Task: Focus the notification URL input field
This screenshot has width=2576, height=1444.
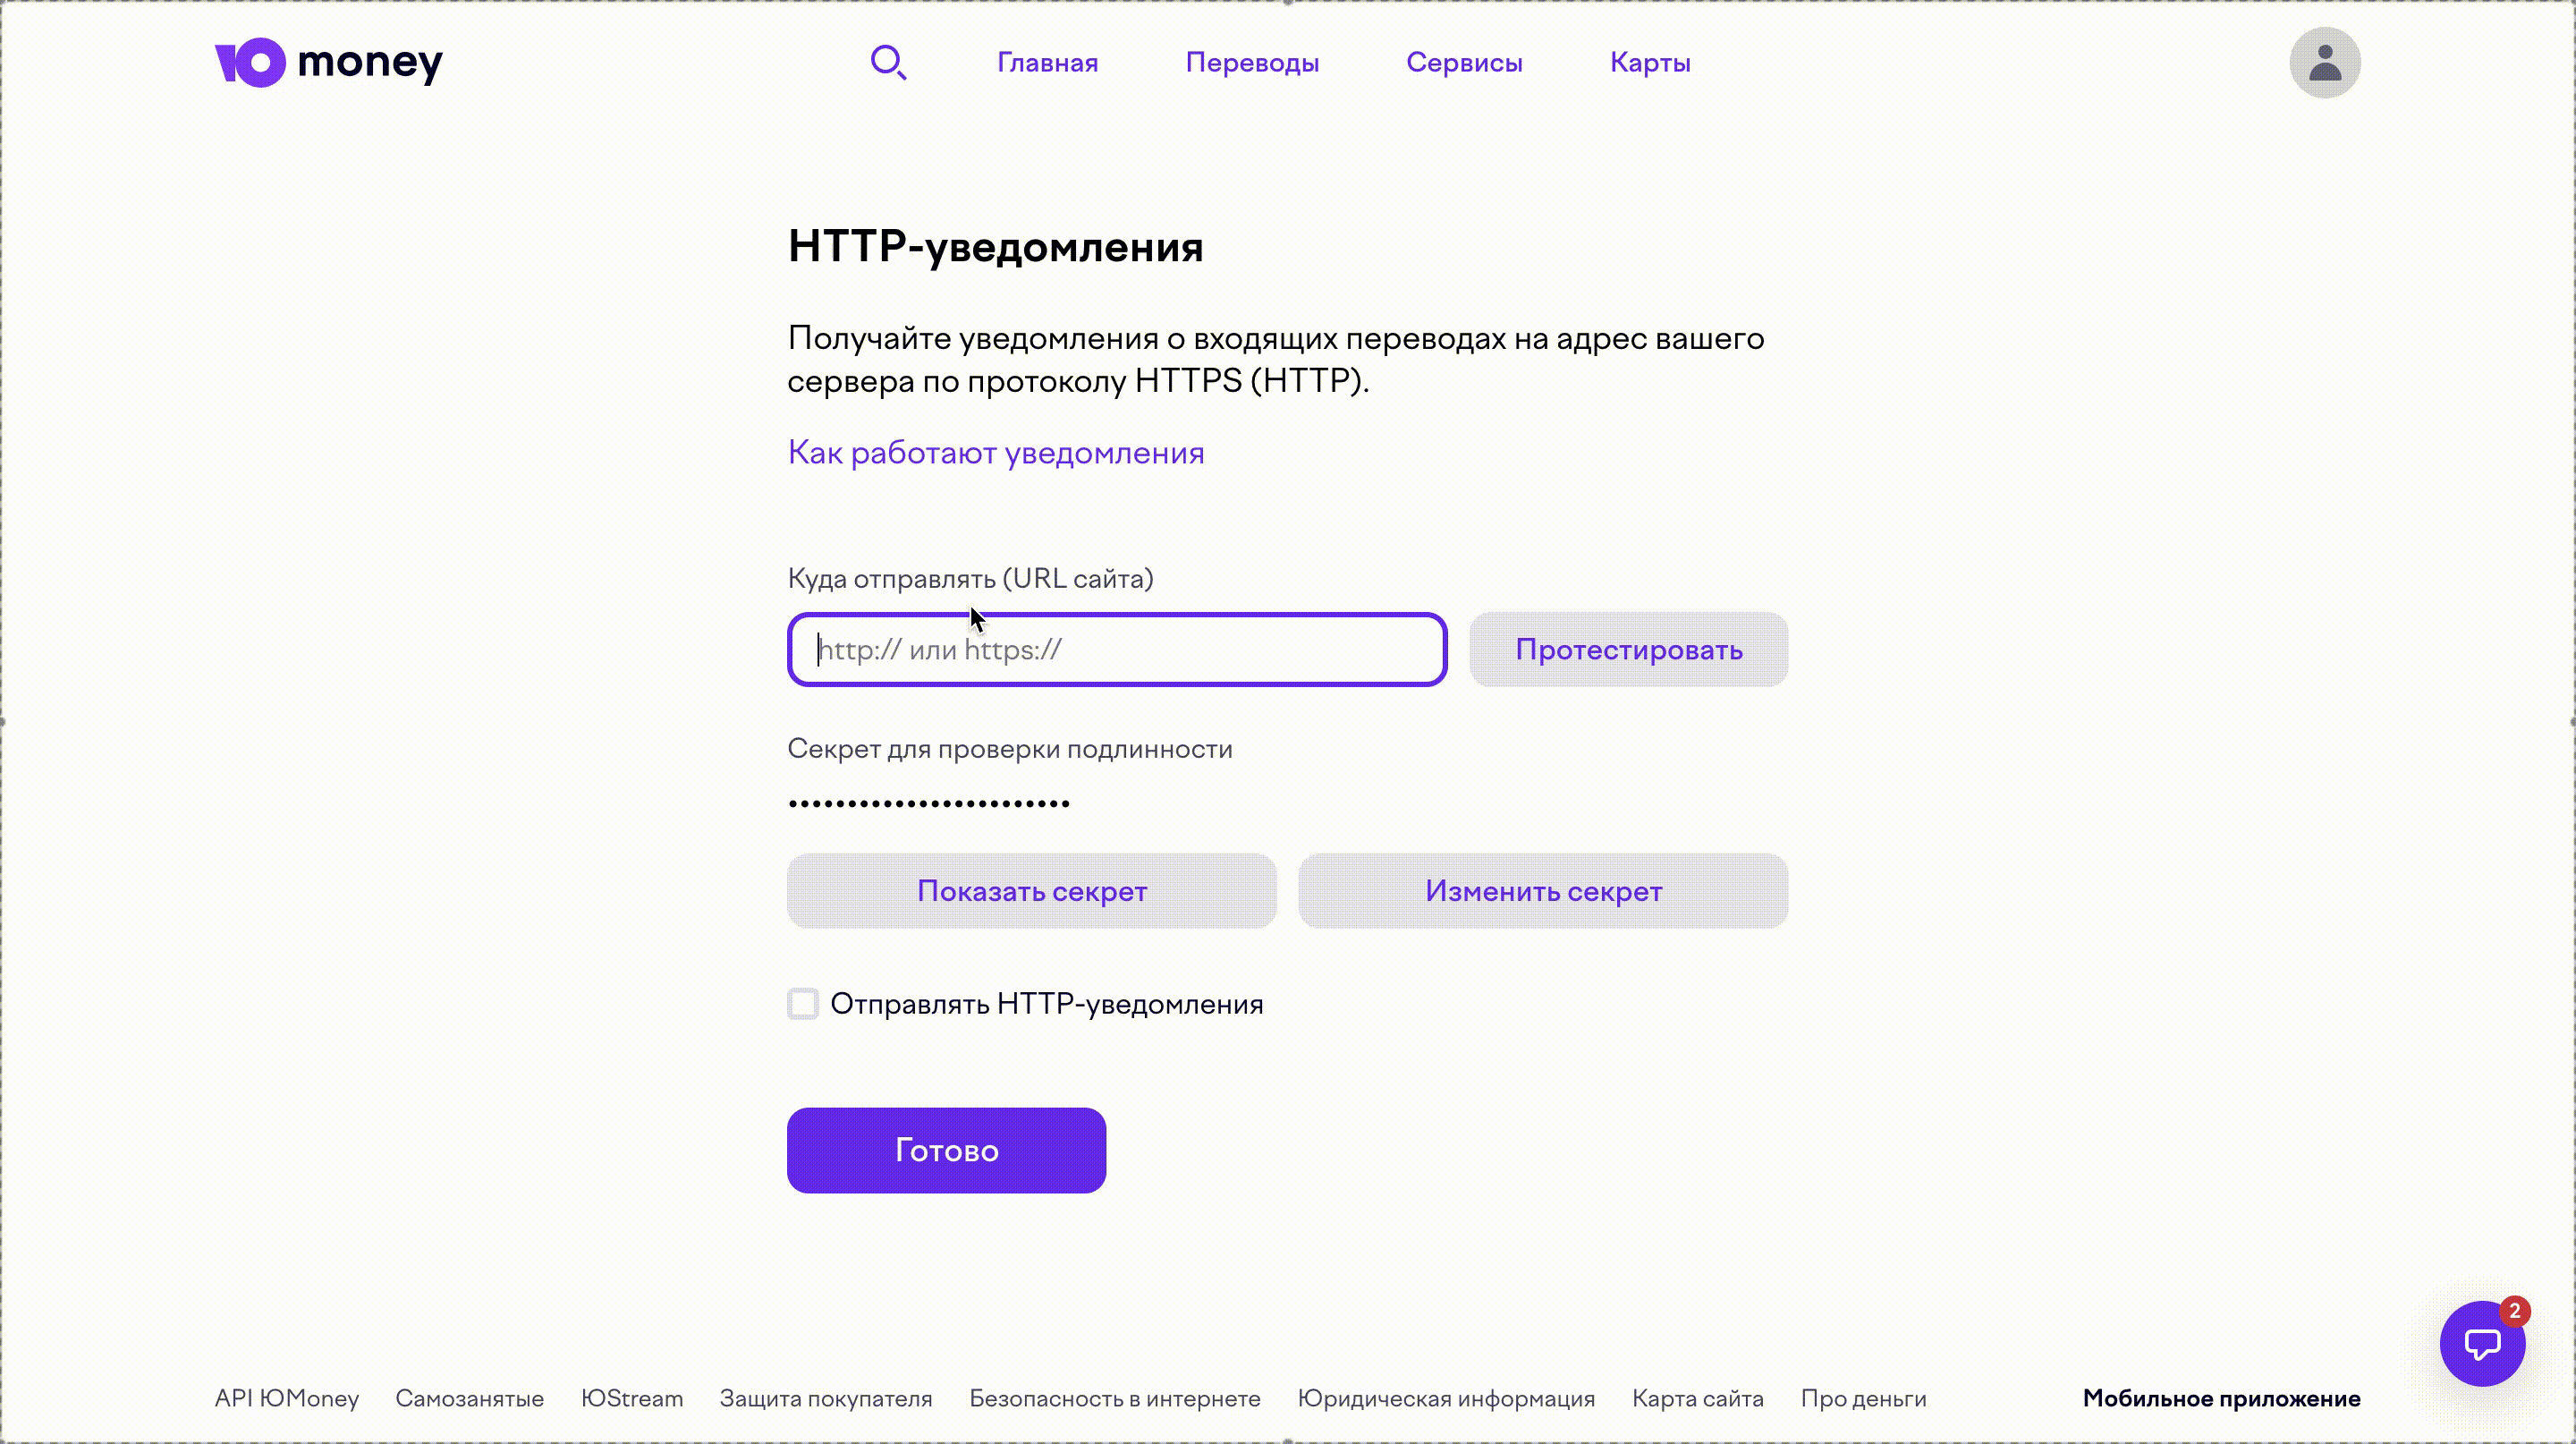Action: point(1116,650)
